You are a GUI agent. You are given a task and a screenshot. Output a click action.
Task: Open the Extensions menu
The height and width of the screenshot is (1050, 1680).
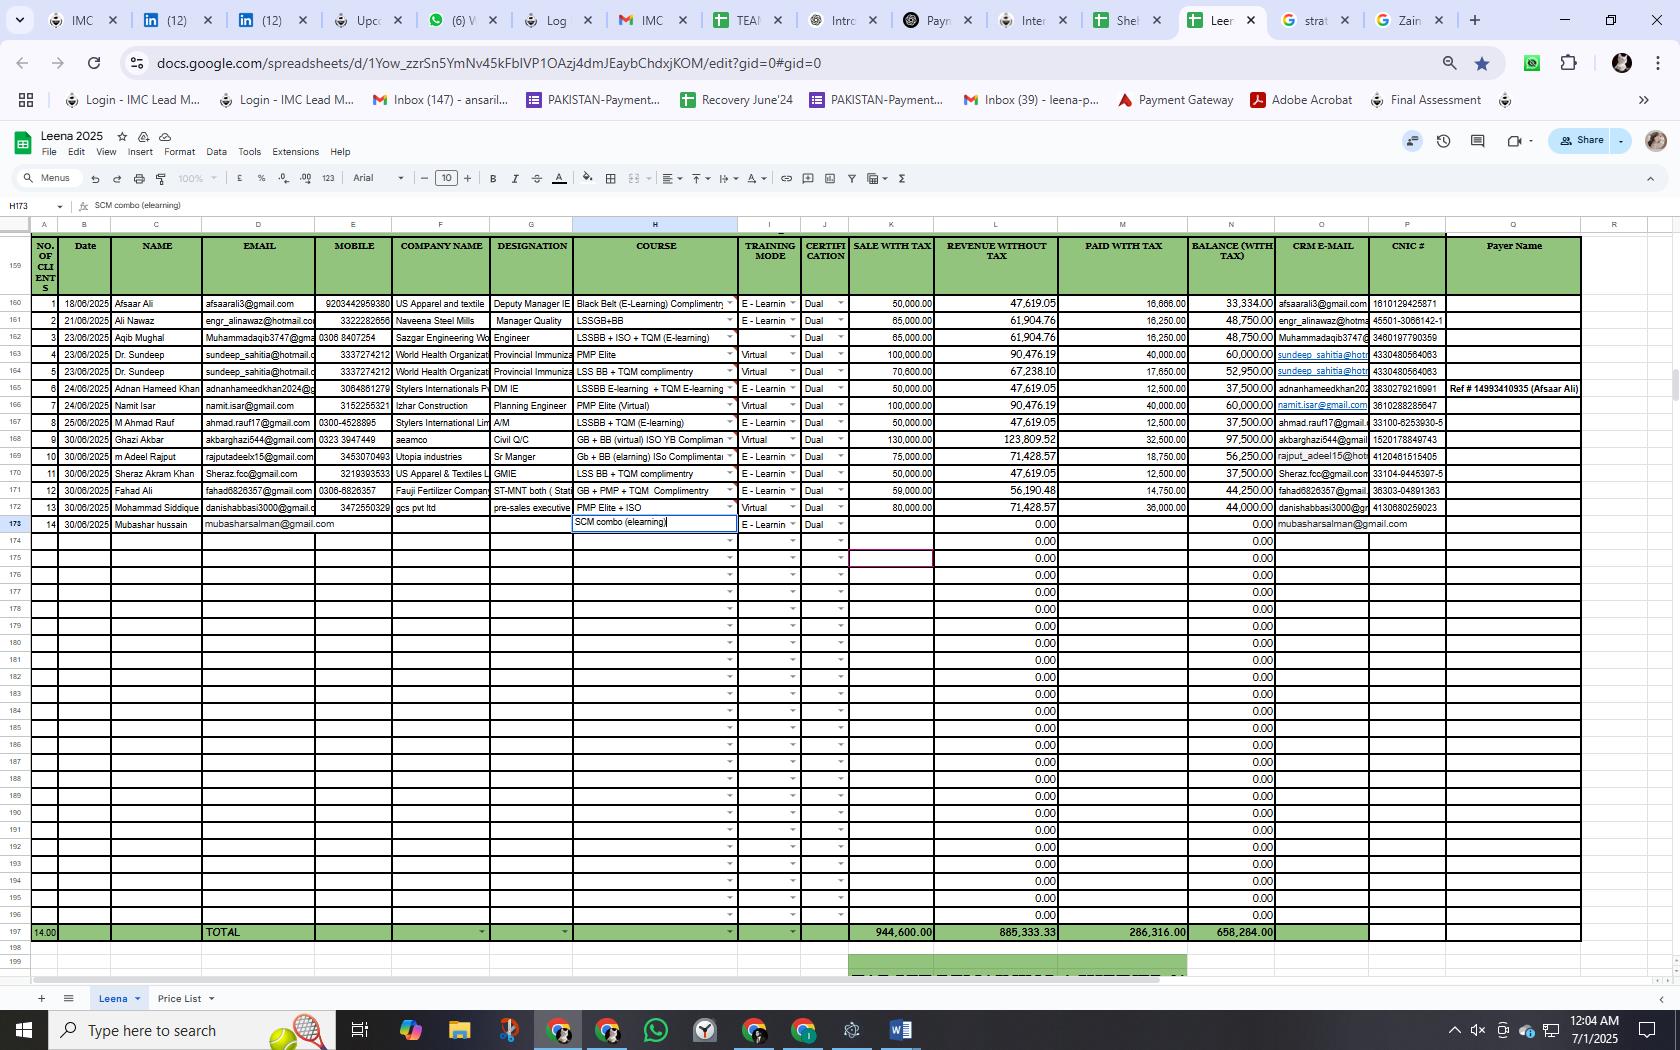tap(295, 152)
